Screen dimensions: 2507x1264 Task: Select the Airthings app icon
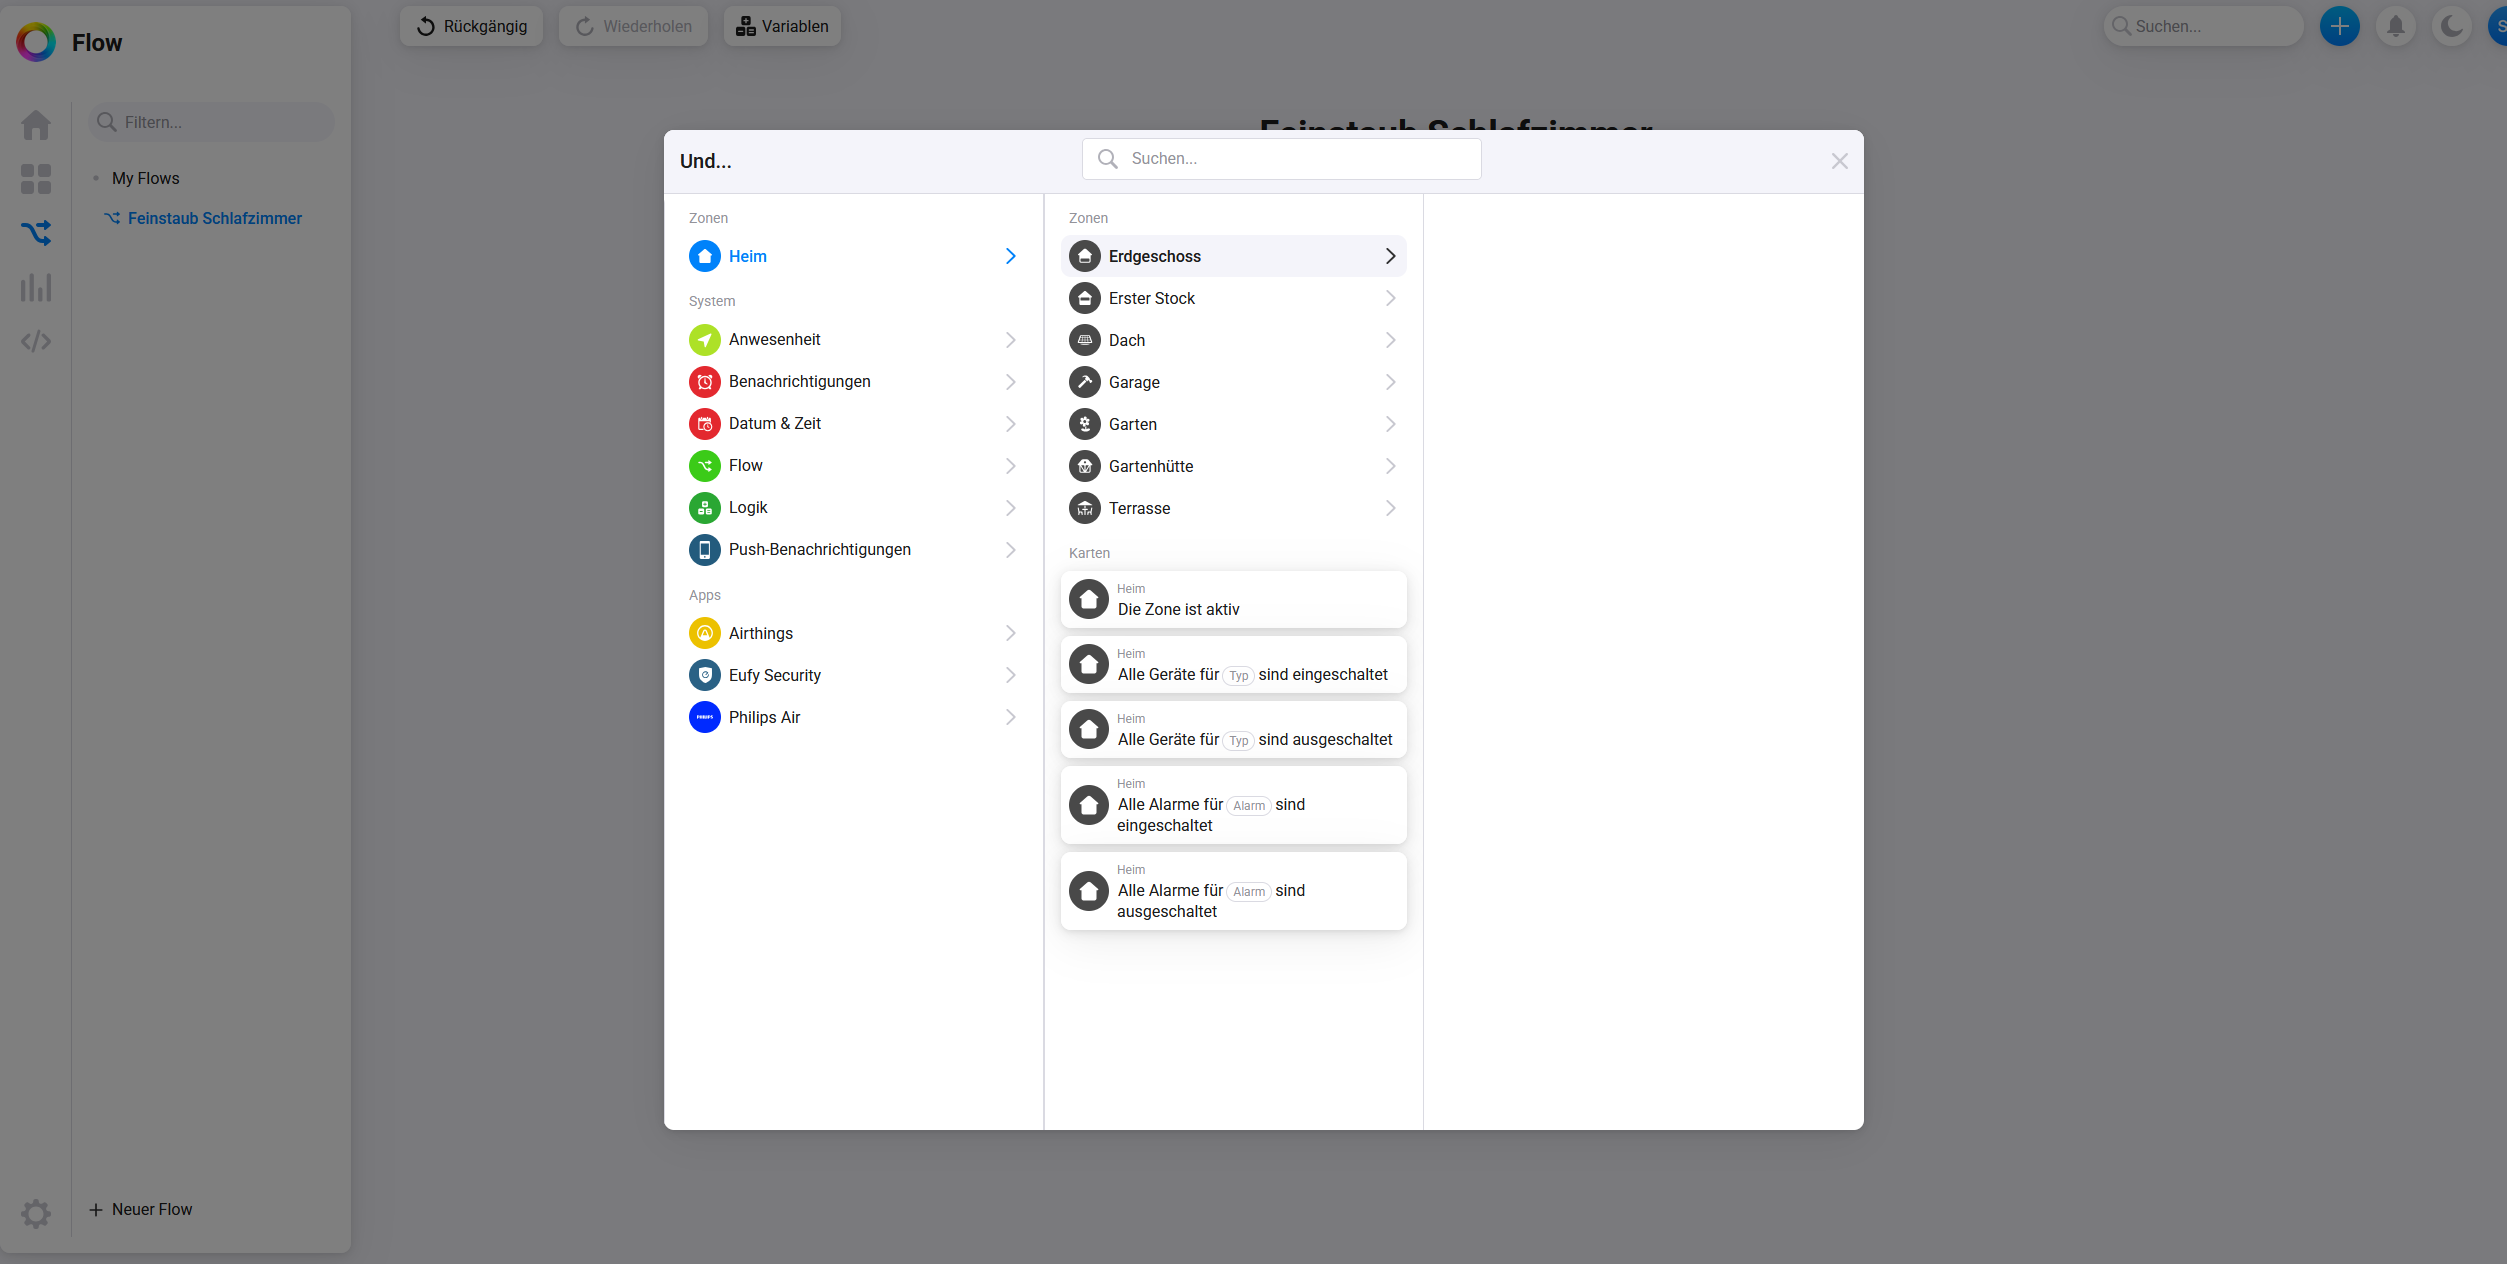point(705,633)
